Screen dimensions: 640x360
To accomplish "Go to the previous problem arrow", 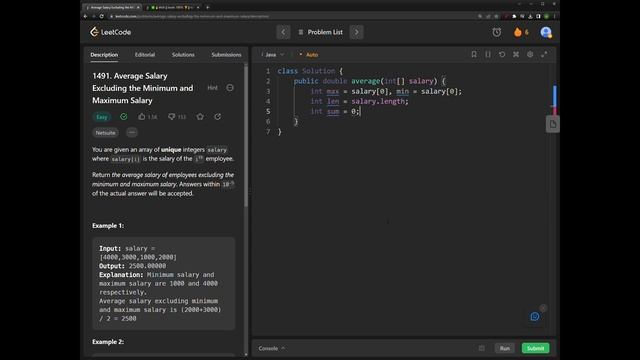I will point(283,32).
